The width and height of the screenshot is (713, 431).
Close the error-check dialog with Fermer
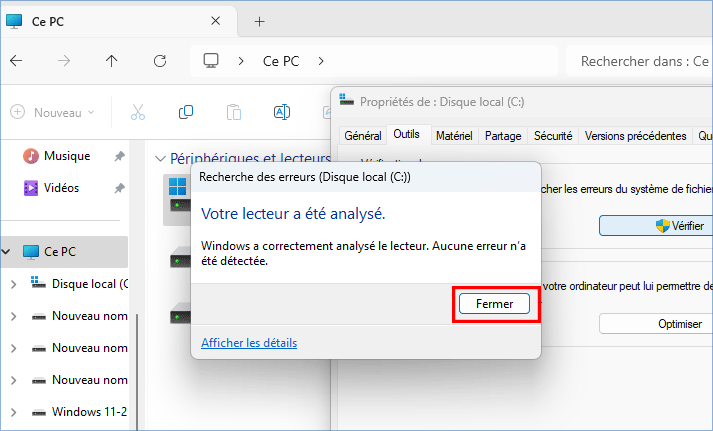(494, 304)
